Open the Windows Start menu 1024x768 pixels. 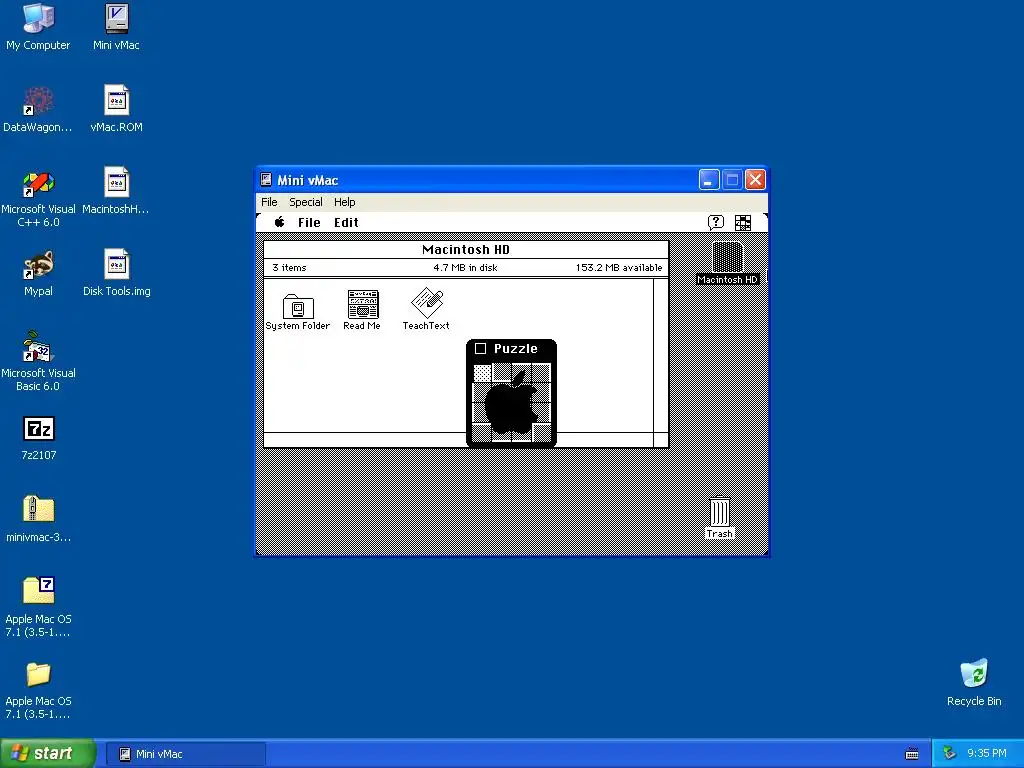click(47, 753)
